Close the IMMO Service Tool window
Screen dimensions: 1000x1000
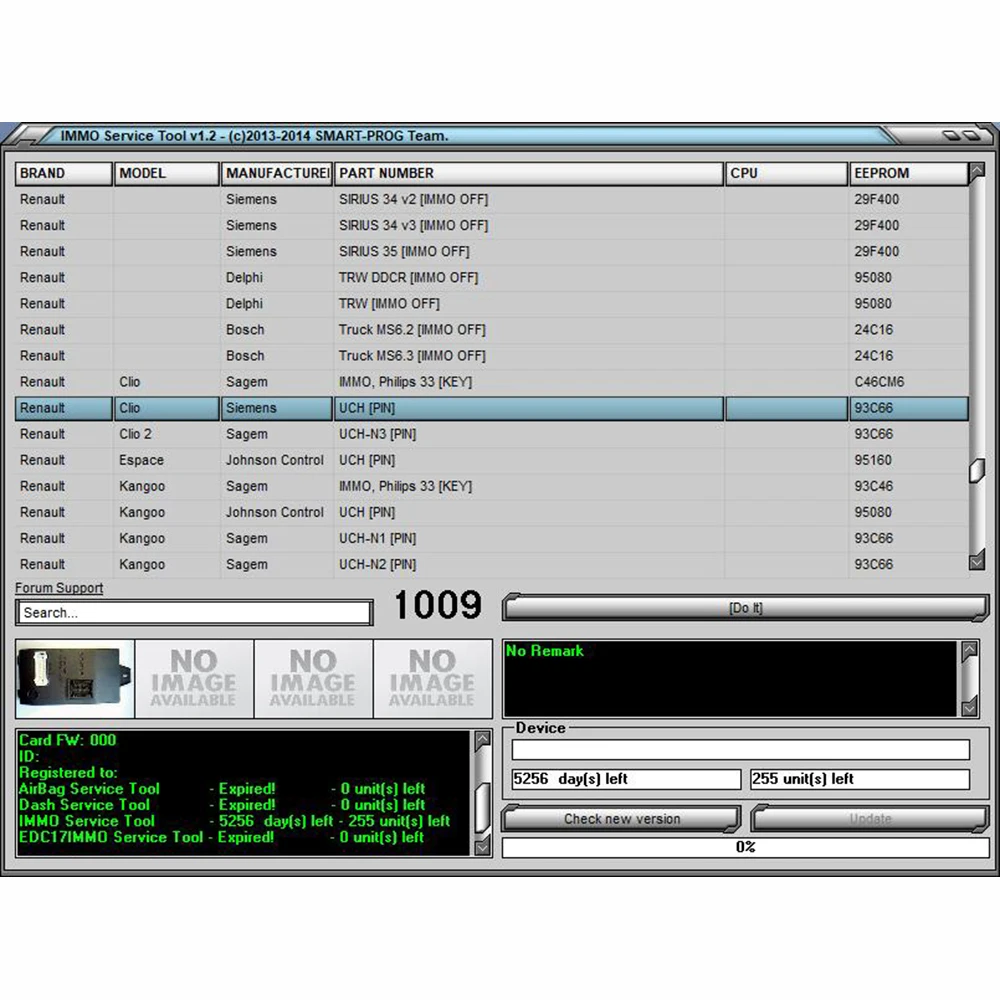tap(971, 135)
